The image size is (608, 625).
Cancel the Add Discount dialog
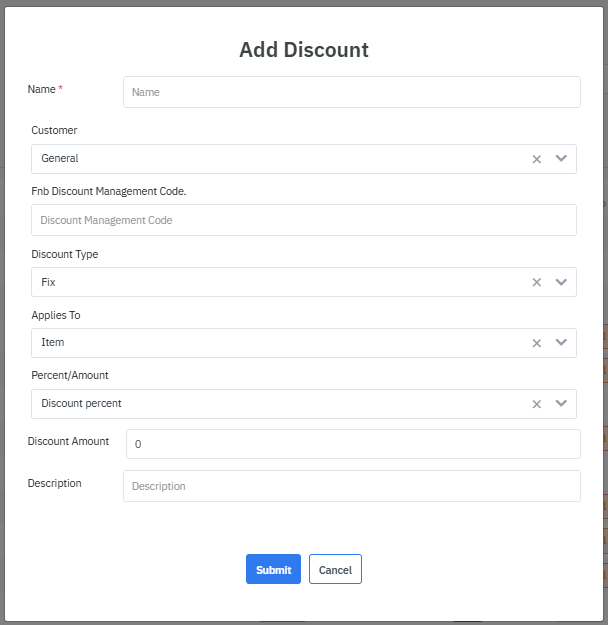tap(335, 570)
